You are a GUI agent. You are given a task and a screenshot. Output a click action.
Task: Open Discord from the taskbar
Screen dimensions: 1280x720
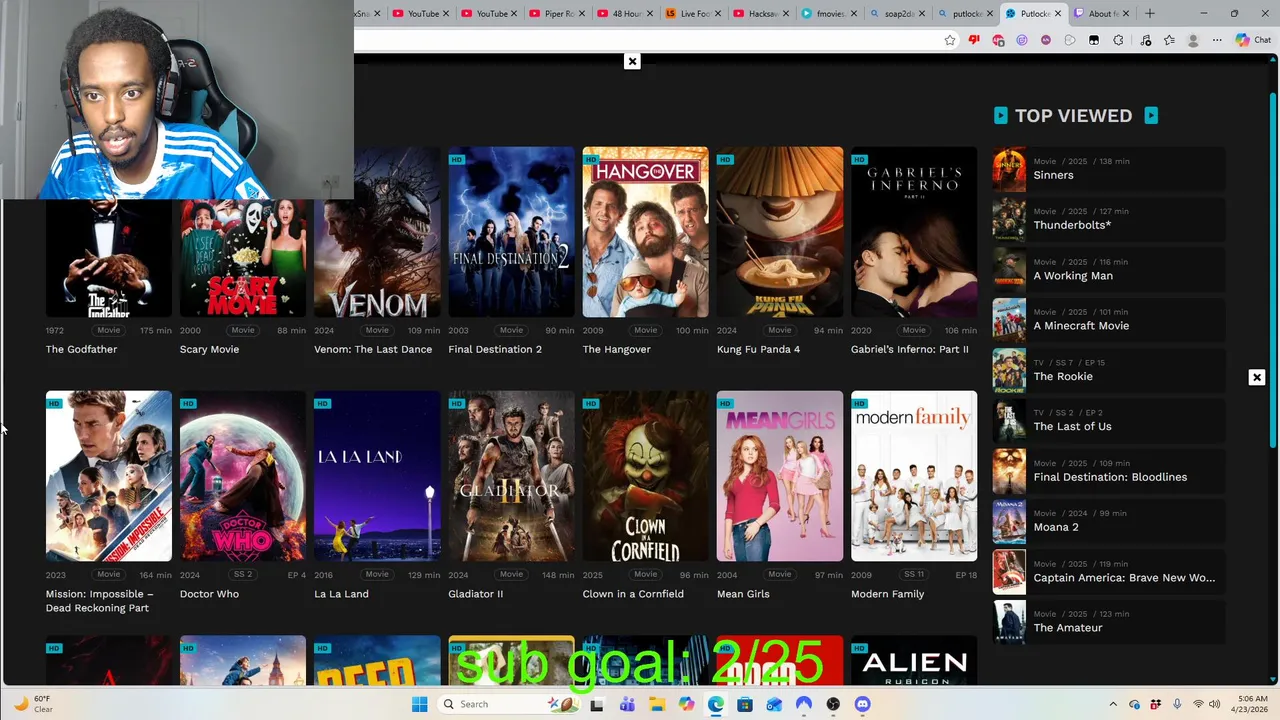click(x=863, y=704)
